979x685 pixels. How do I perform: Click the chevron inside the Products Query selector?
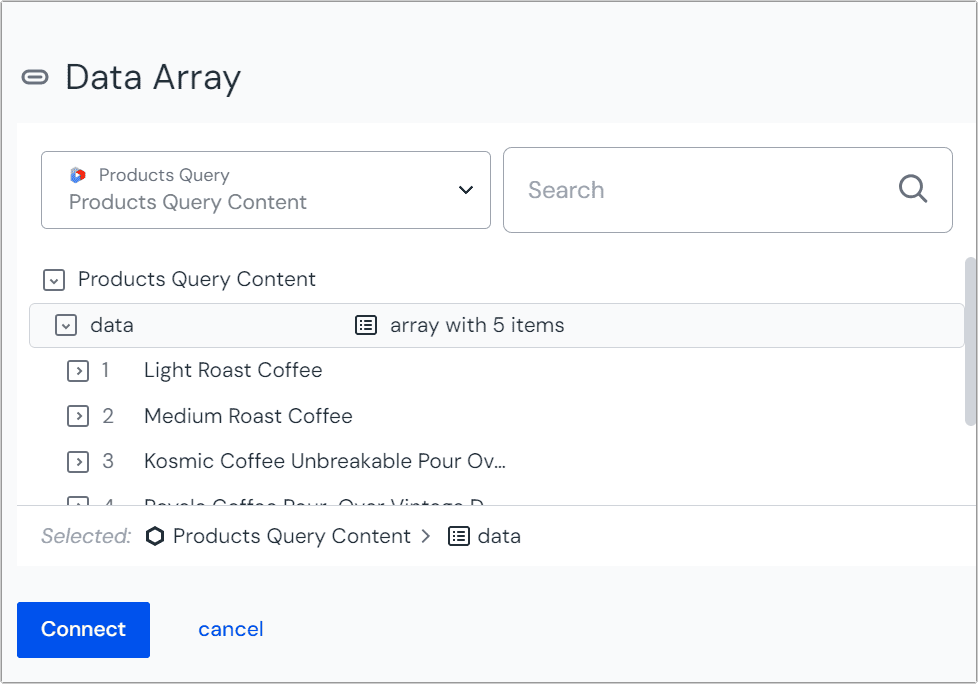point(465,189)
